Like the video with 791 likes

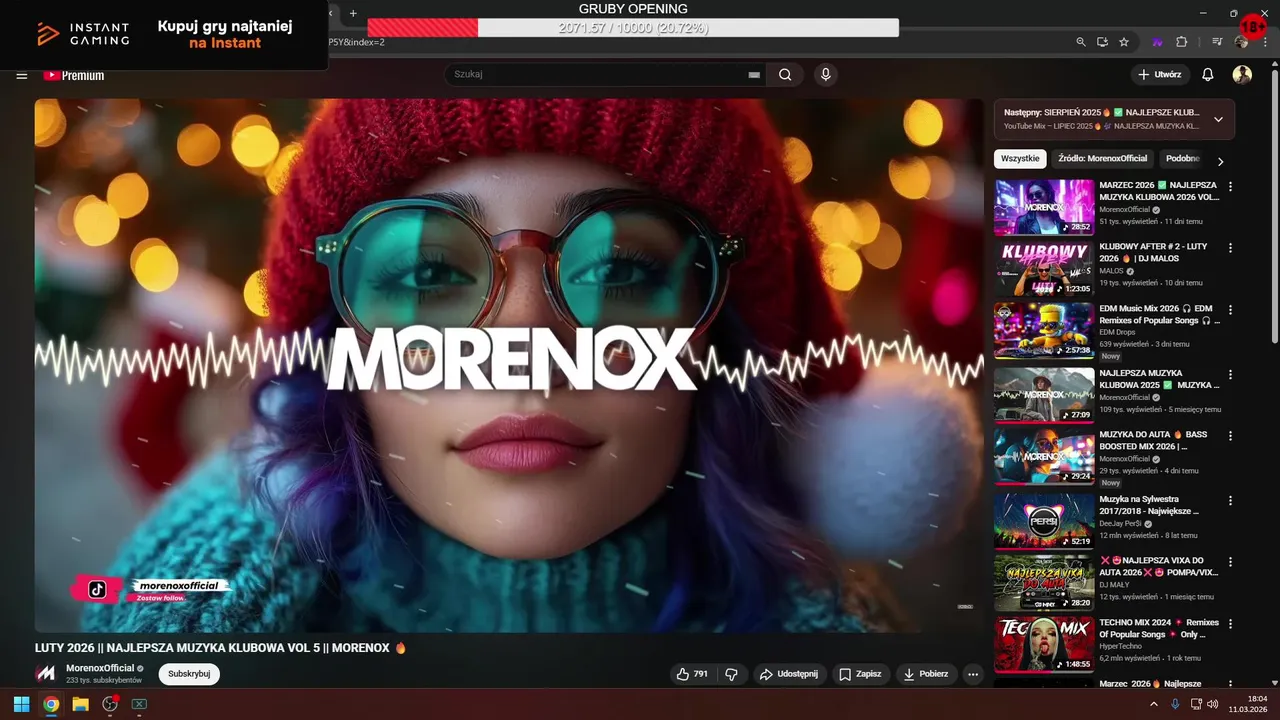point(692,674)
